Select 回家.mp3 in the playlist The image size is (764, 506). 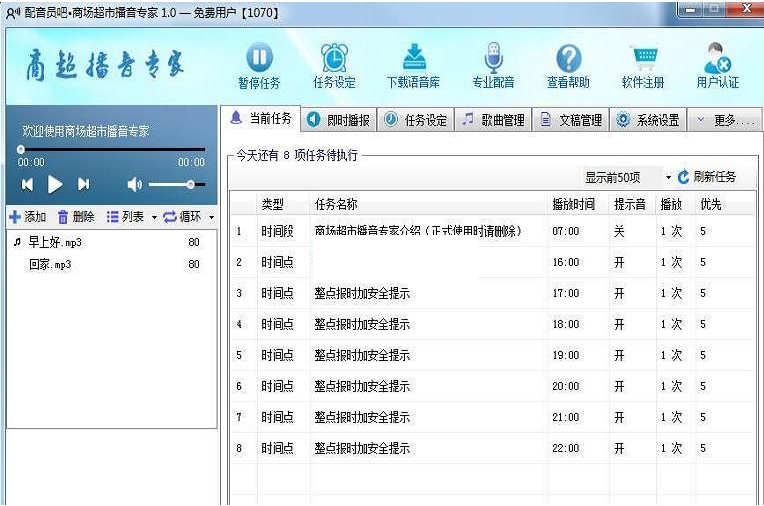(50, 265)
